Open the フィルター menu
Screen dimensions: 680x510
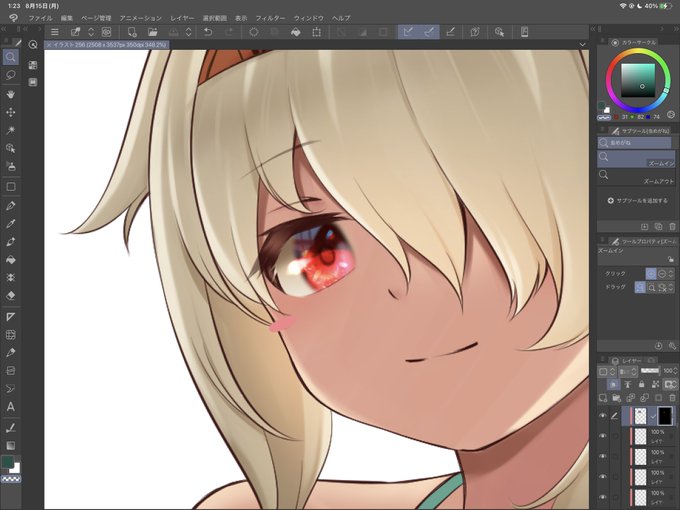coord(270,18)
